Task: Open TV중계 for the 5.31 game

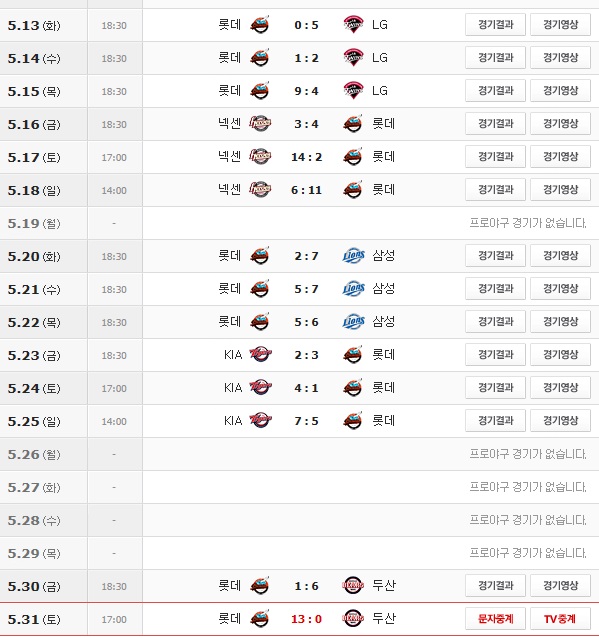Action: pyautogui.click(x=560, y=619)
